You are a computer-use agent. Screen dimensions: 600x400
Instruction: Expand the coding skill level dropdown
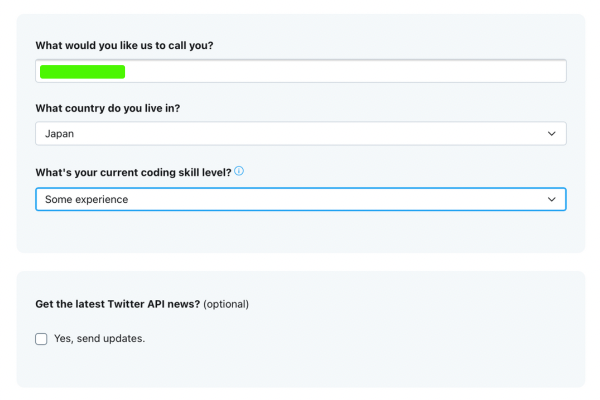[300, 199]
